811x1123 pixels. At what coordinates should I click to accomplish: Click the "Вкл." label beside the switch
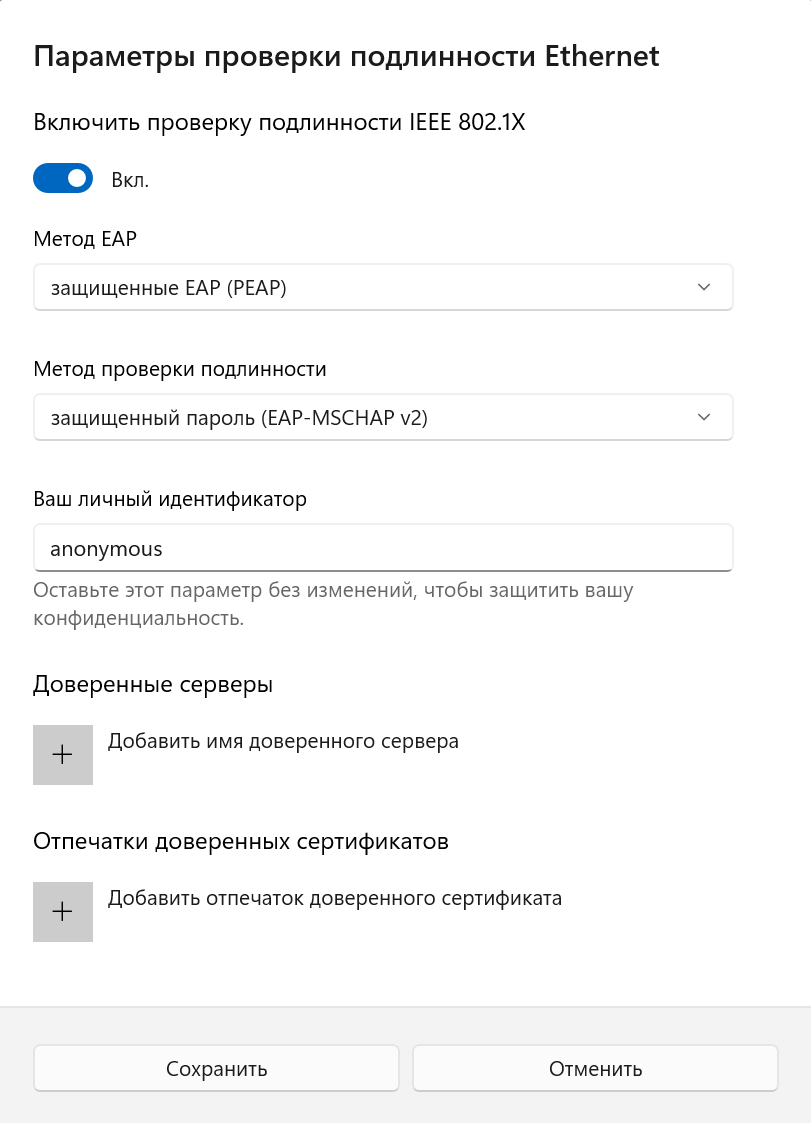130,181
